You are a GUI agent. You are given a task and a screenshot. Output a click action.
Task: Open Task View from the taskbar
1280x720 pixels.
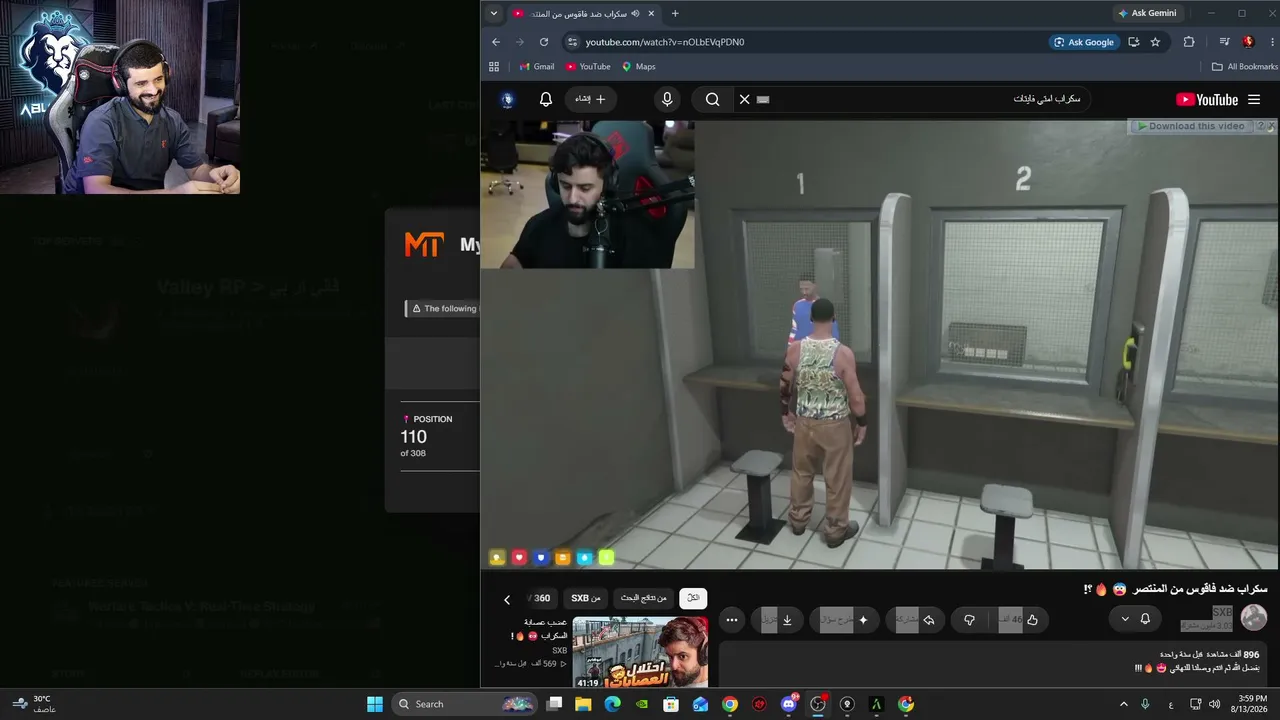click(x=555, y=704)
